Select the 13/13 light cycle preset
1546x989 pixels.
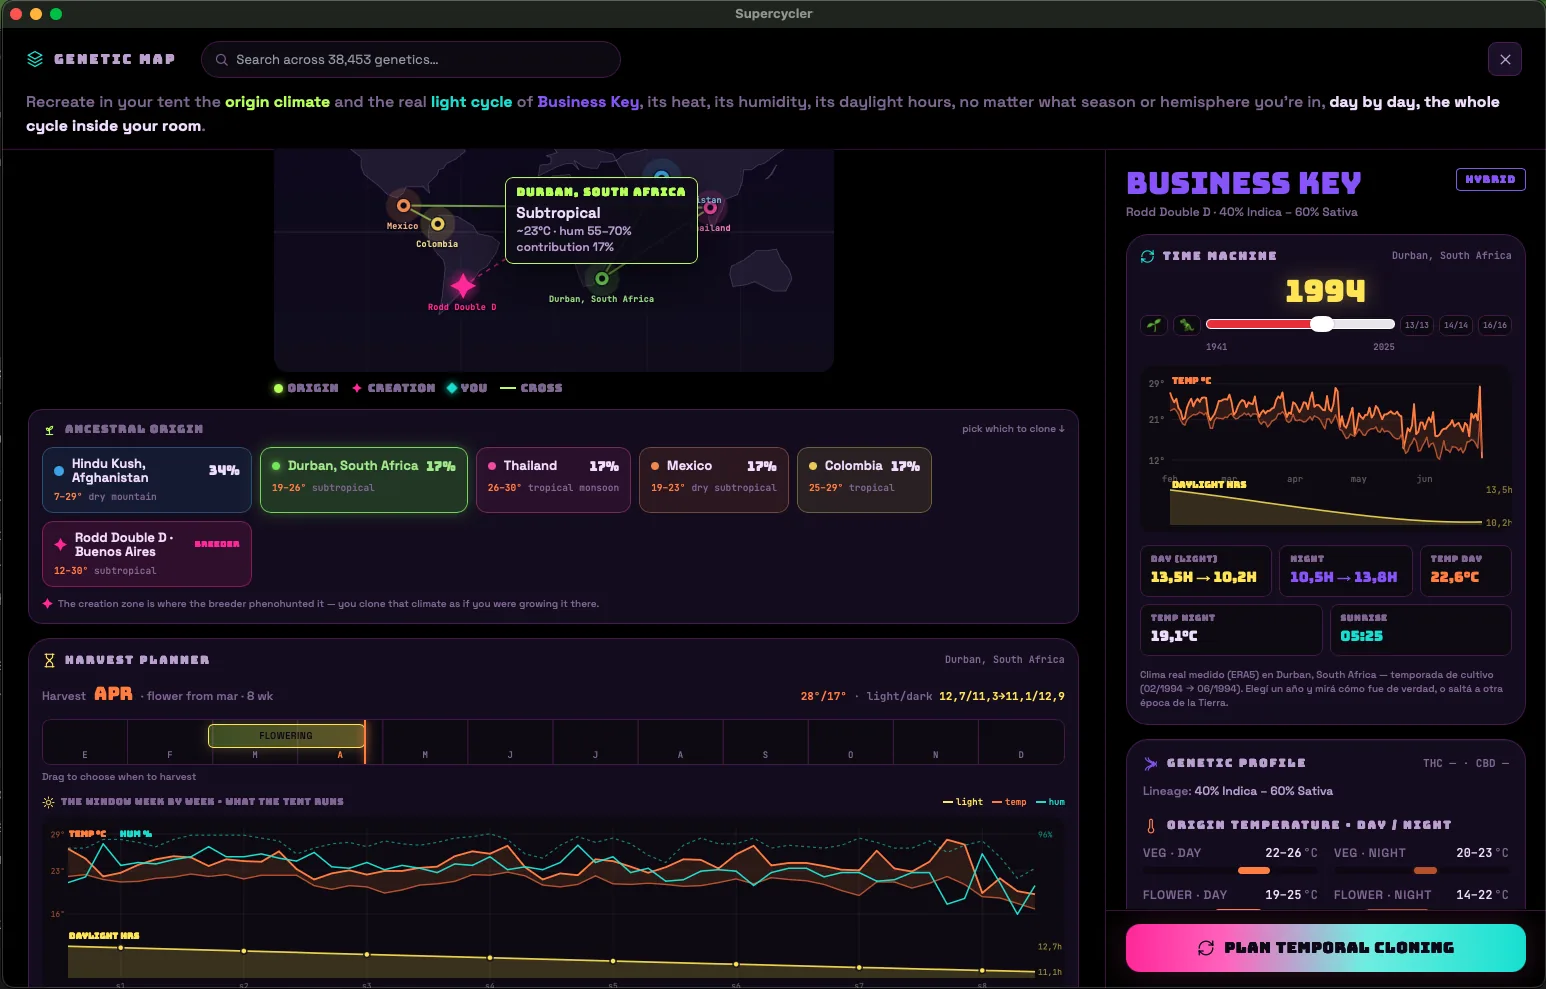pos(1417,325)
